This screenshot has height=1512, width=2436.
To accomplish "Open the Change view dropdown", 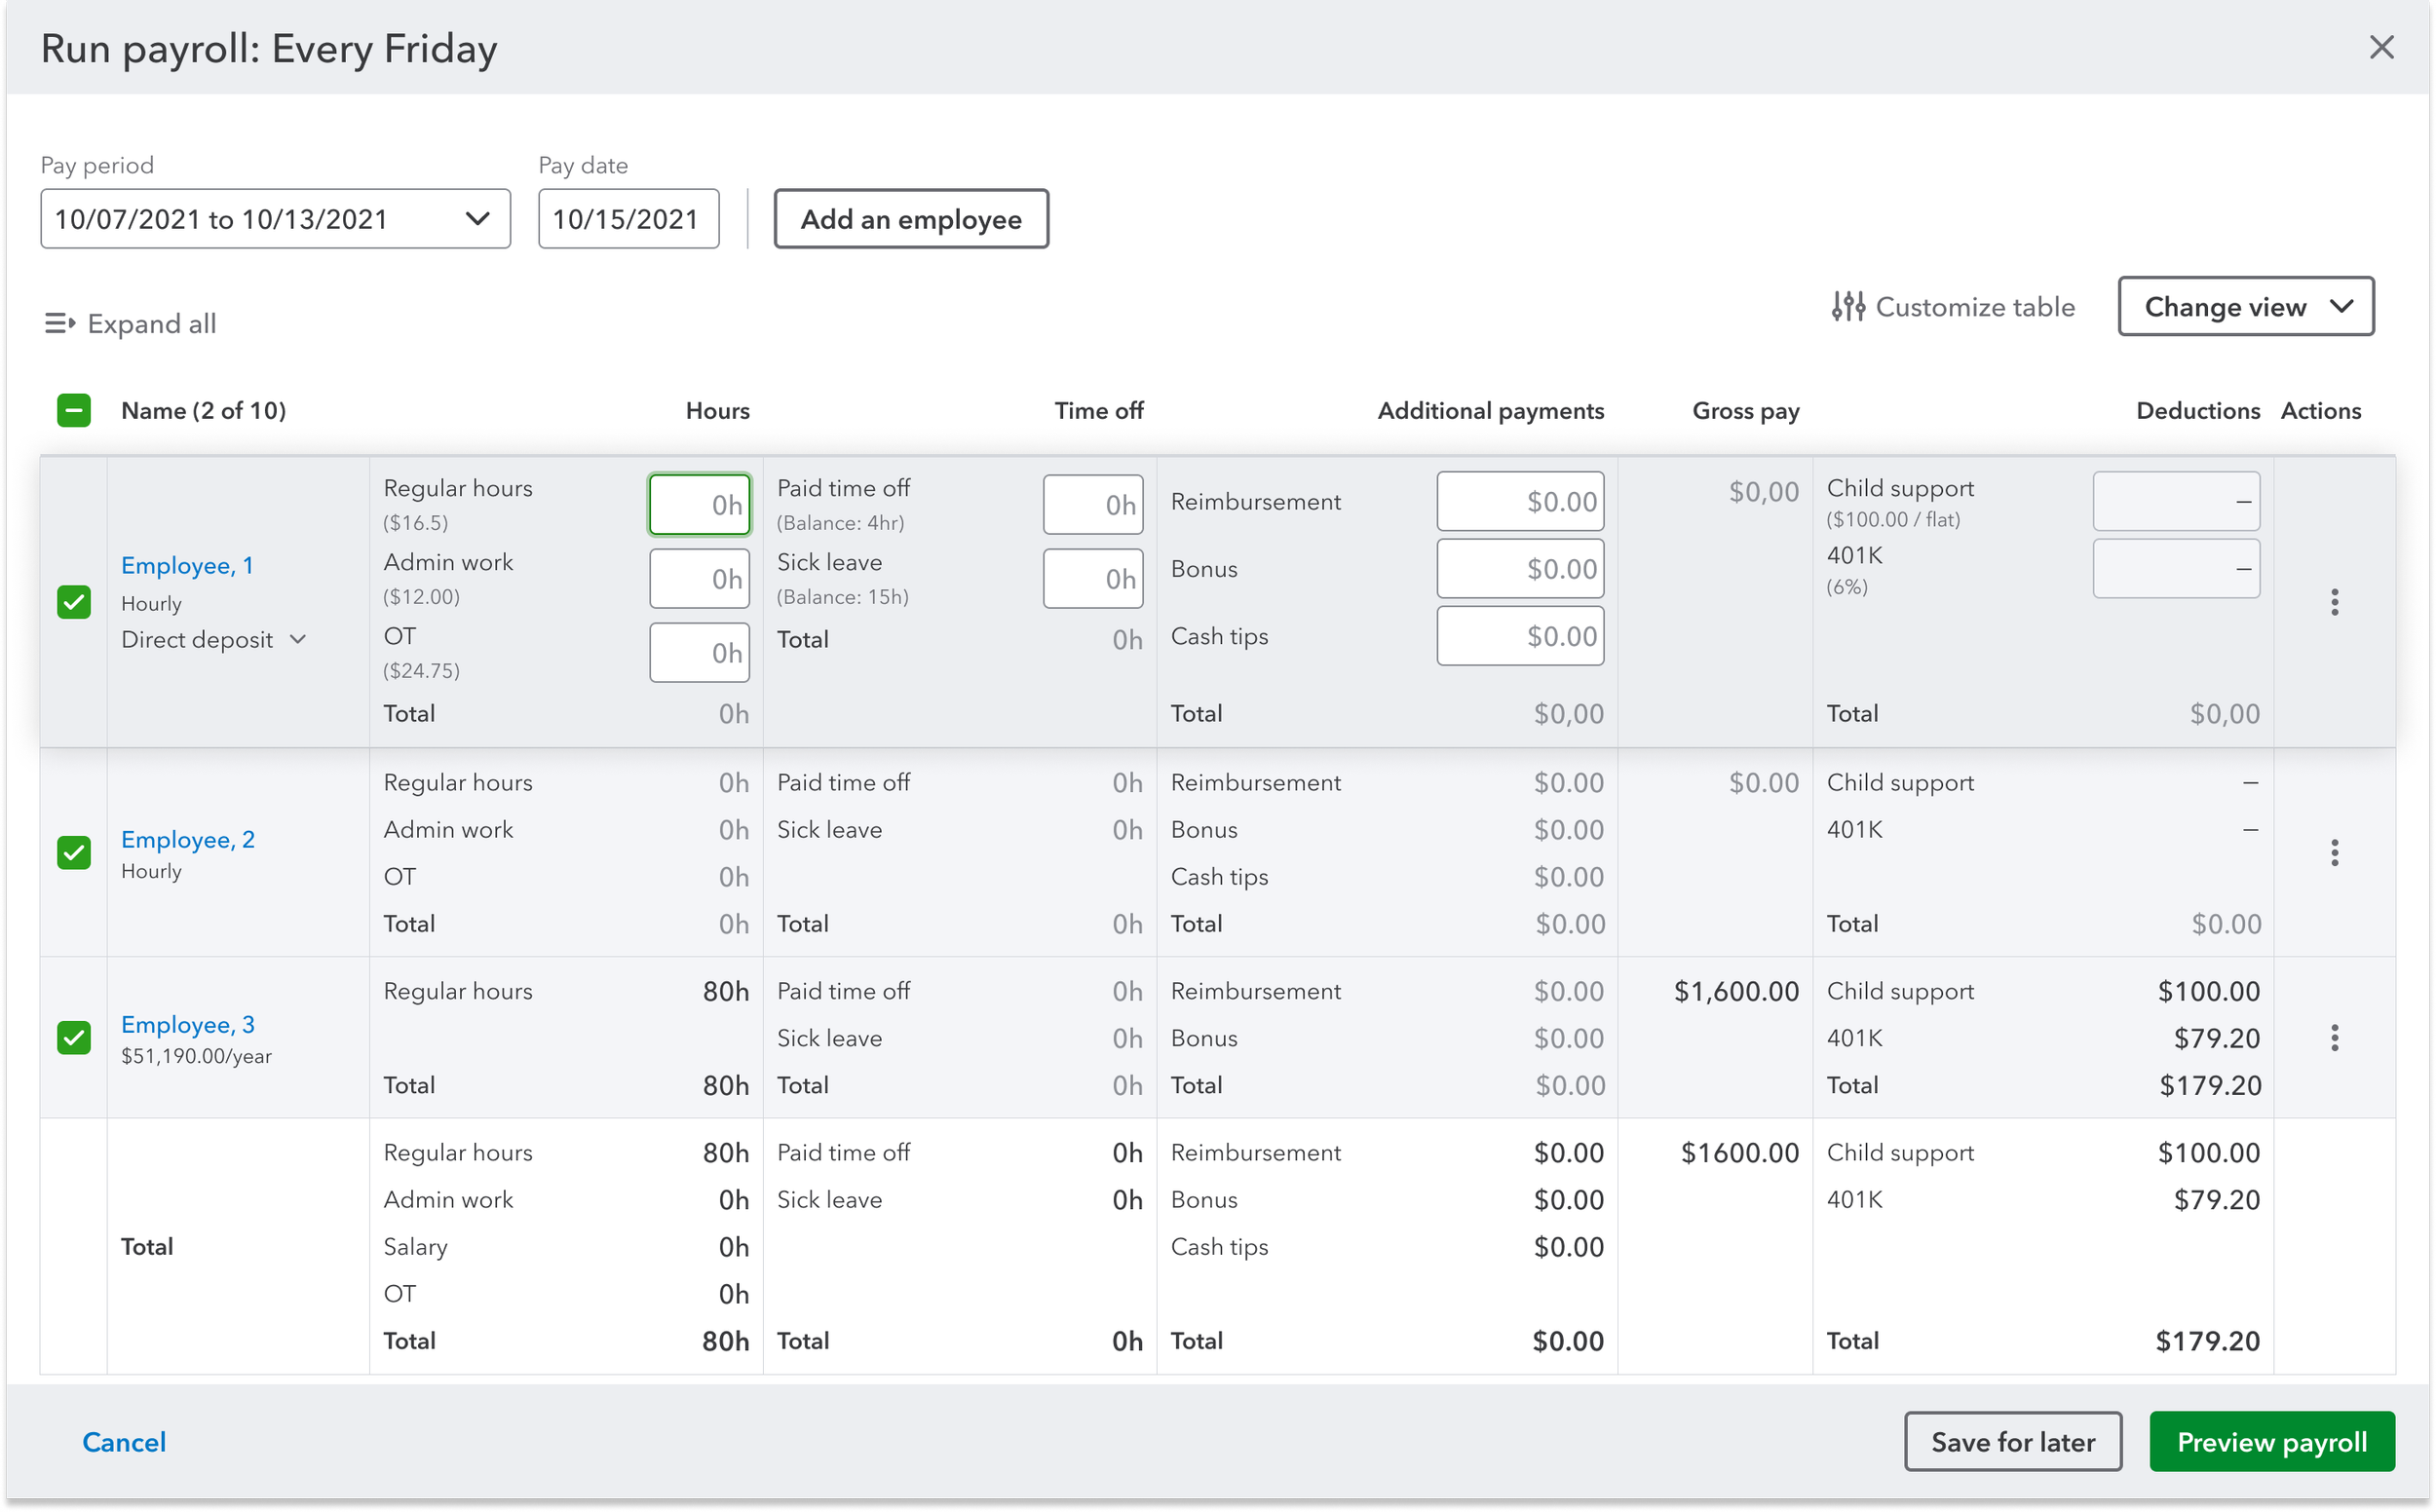I will [2245, 307].
